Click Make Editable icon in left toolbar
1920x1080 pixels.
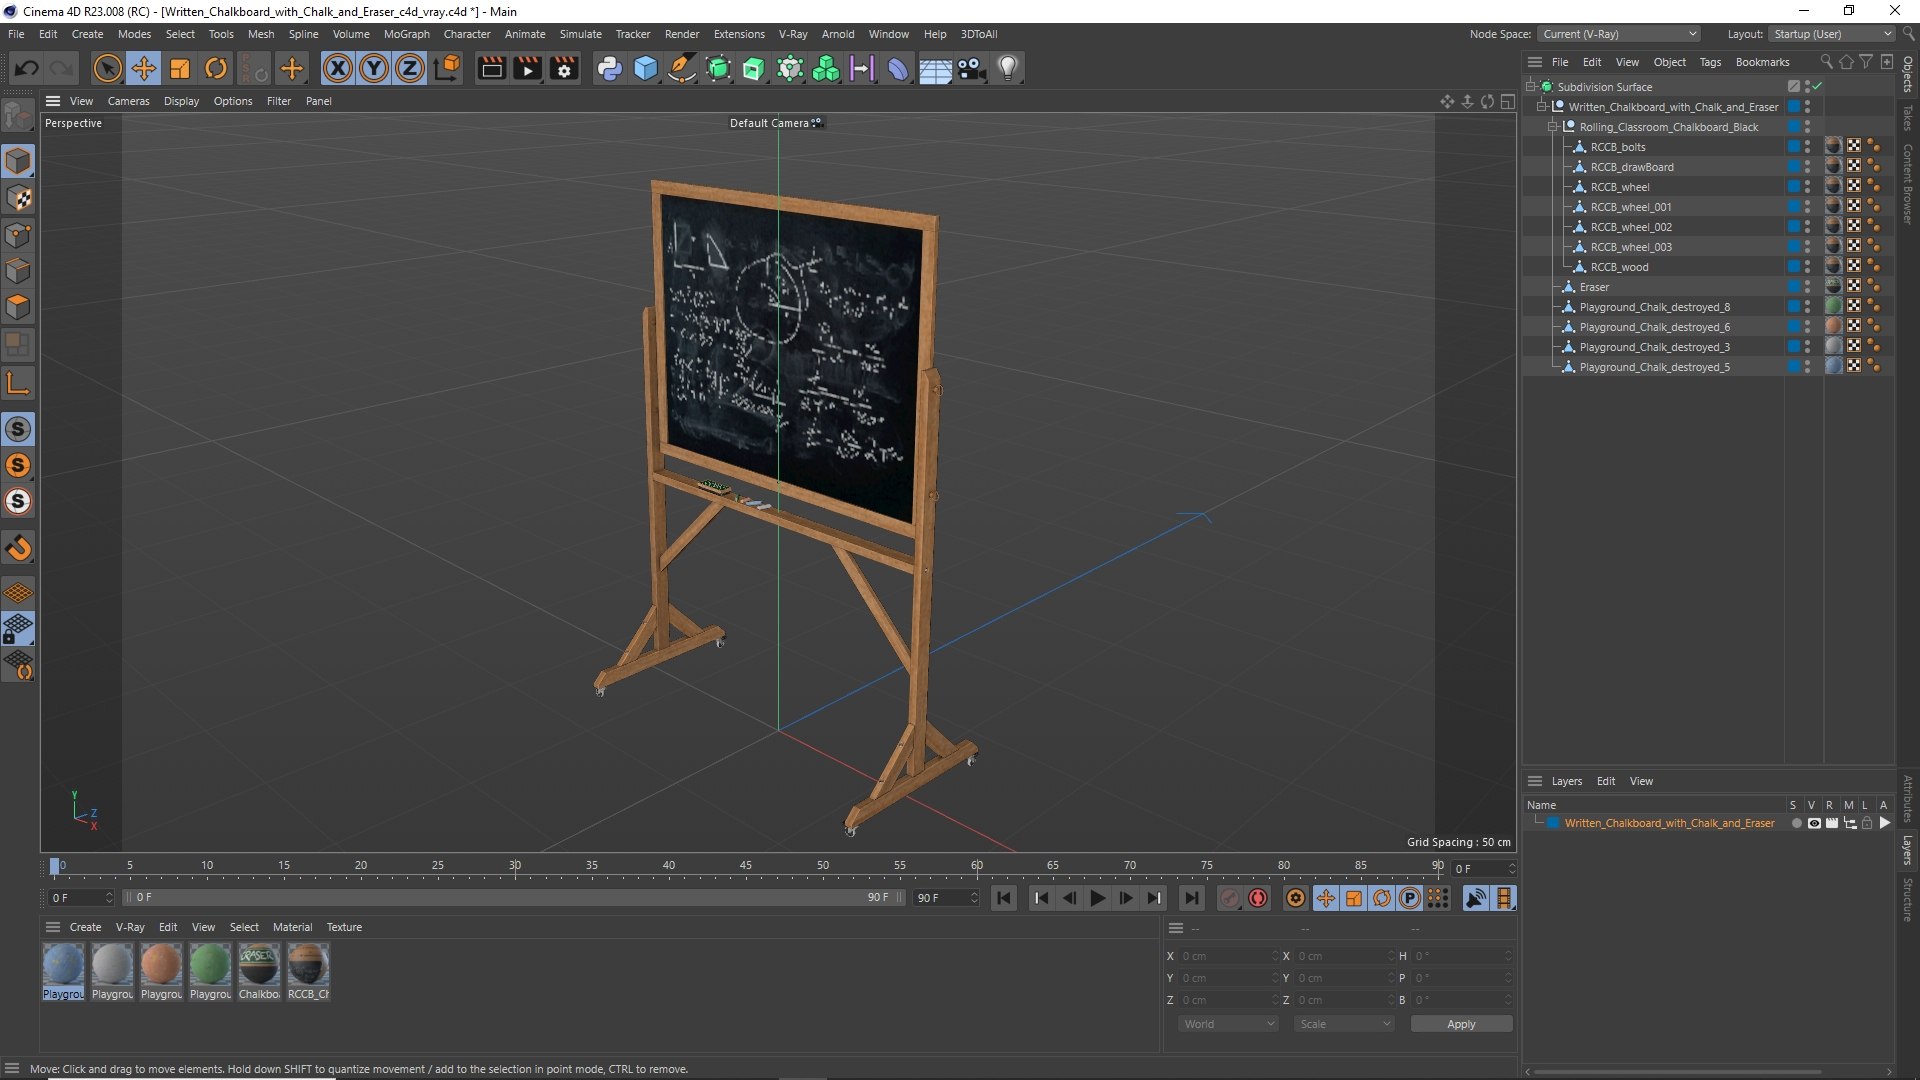18,117
